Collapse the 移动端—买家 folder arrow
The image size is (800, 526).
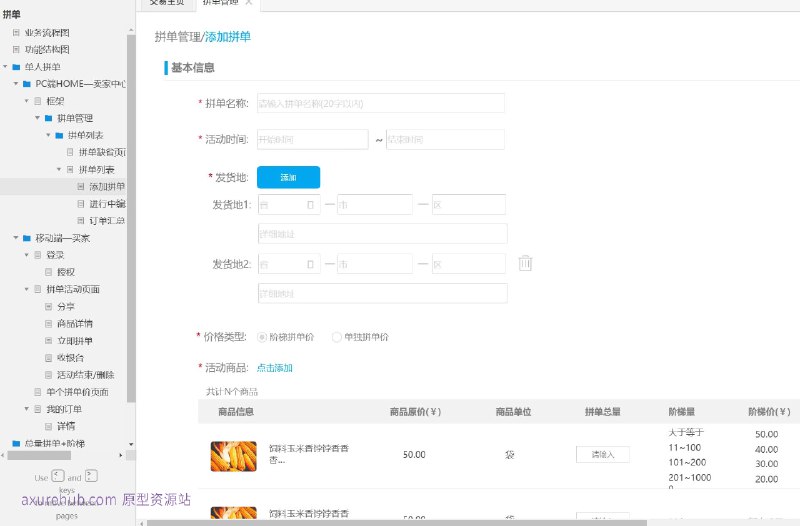click(x=16, y=237)
